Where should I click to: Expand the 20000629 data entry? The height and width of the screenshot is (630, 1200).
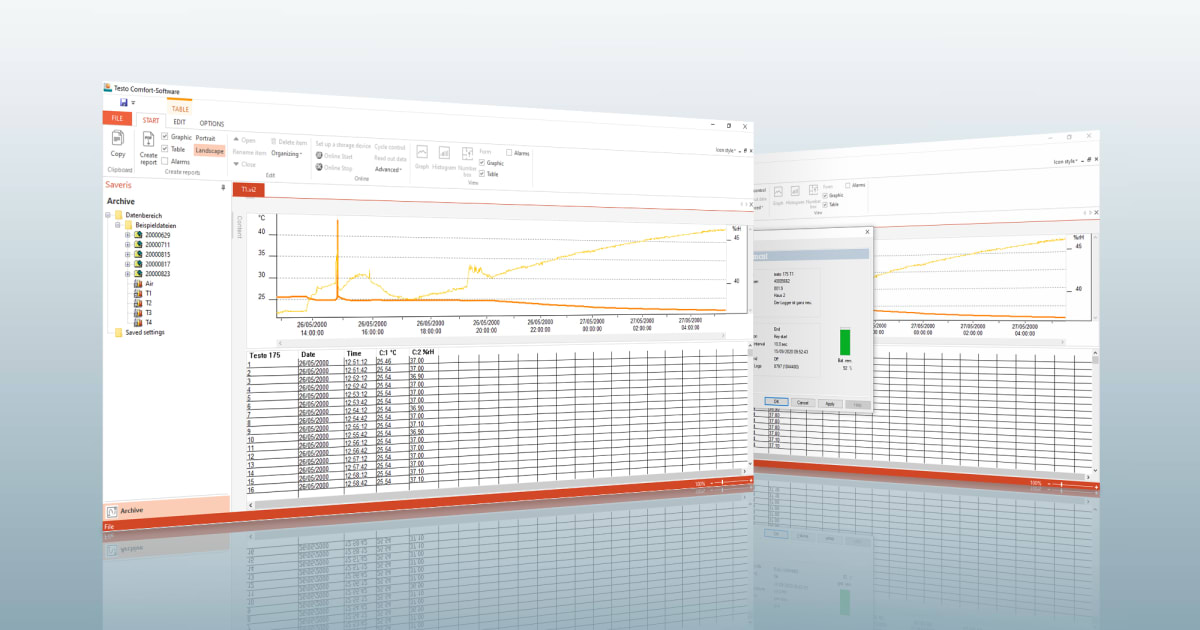(x=127, y=235)
